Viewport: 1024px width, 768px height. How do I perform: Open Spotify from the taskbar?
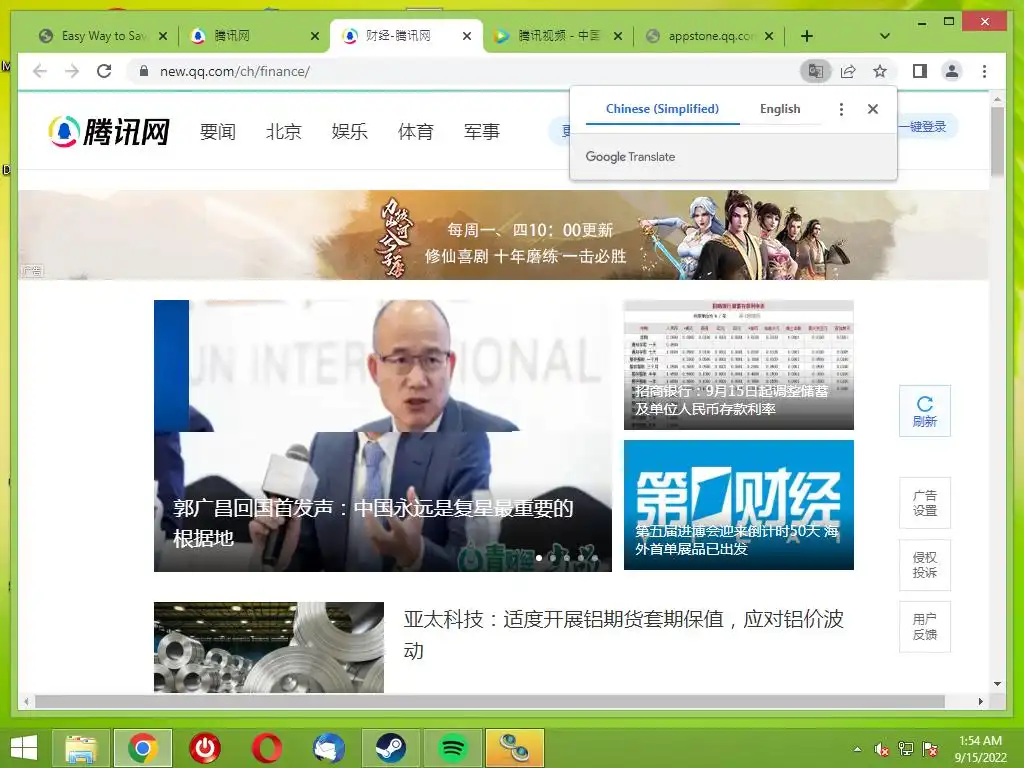click(x=453, y=748)
